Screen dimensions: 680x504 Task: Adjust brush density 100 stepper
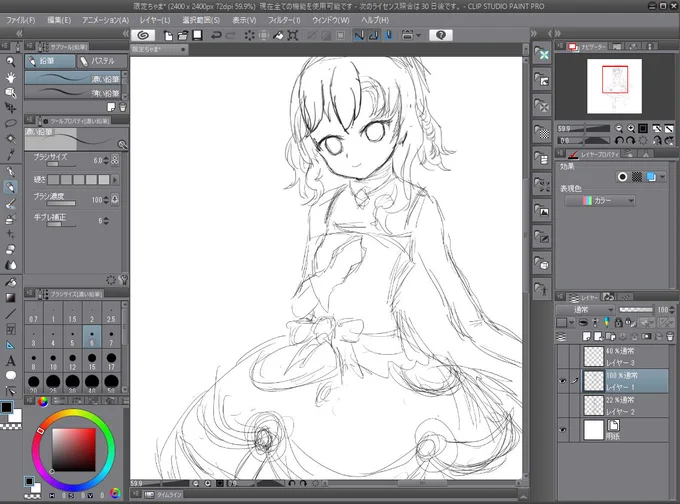click(x=106, y=200)
